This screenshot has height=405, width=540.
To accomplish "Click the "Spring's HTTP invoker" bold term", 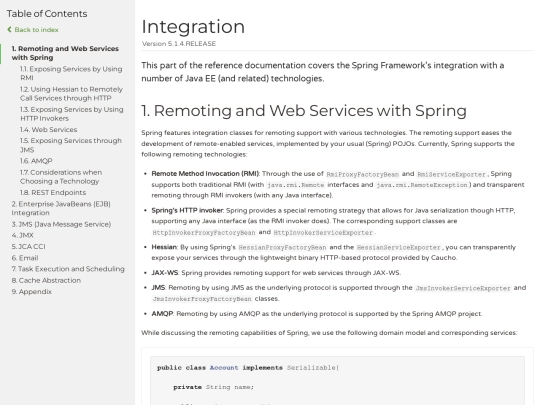I will tap(187, 210).
